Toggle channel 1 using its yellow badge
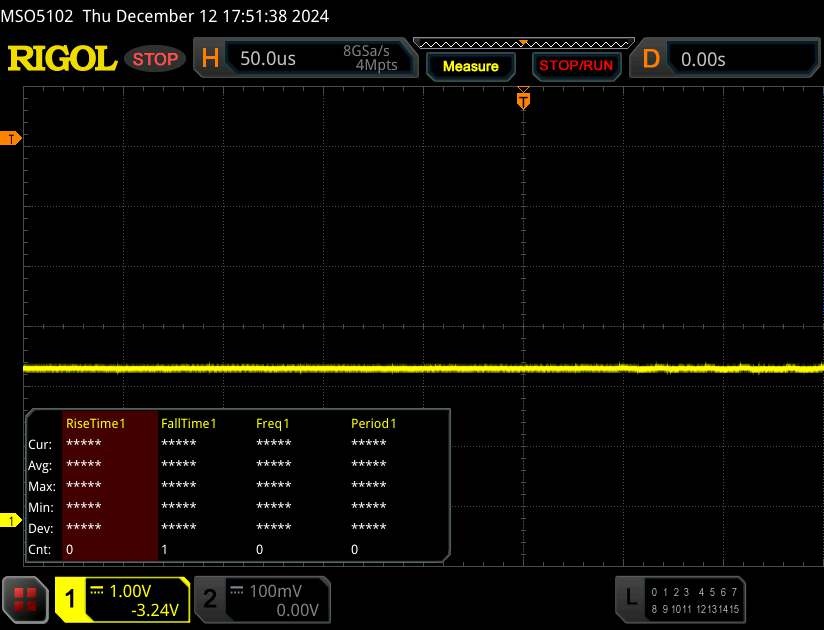 point(71,598)
